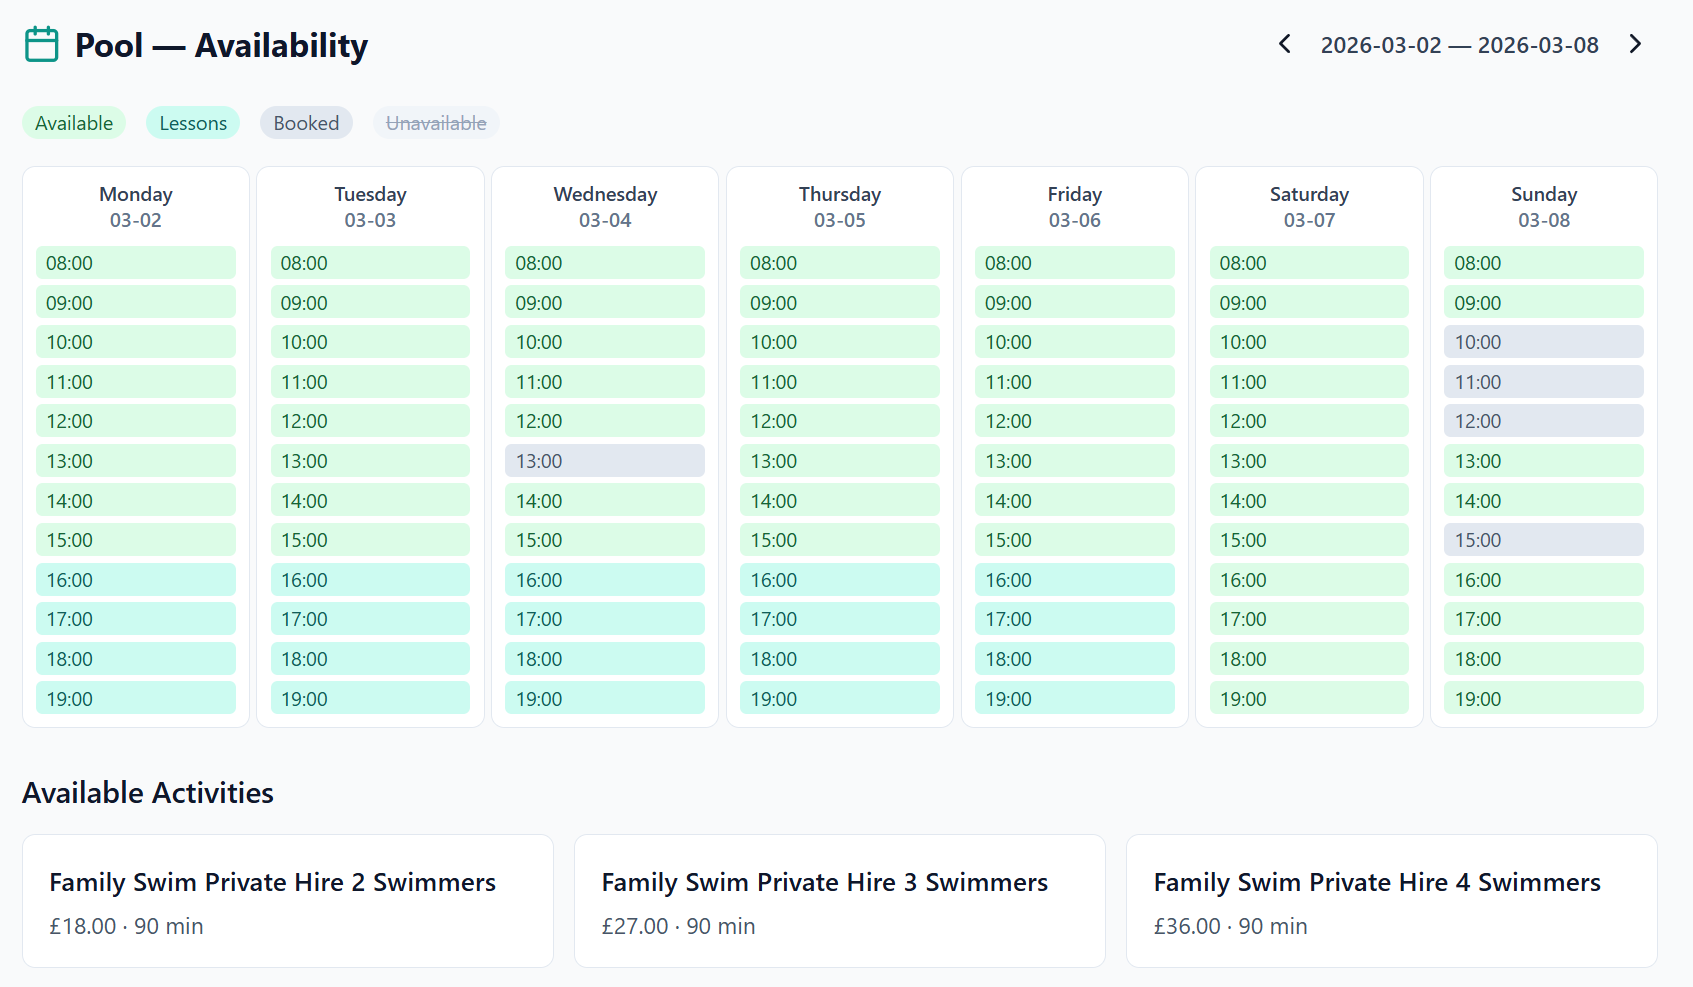Navigate to previous week with left chevron
Image resolution: width=1693 pixels, height=987 pixels.
coord(1283,44)
